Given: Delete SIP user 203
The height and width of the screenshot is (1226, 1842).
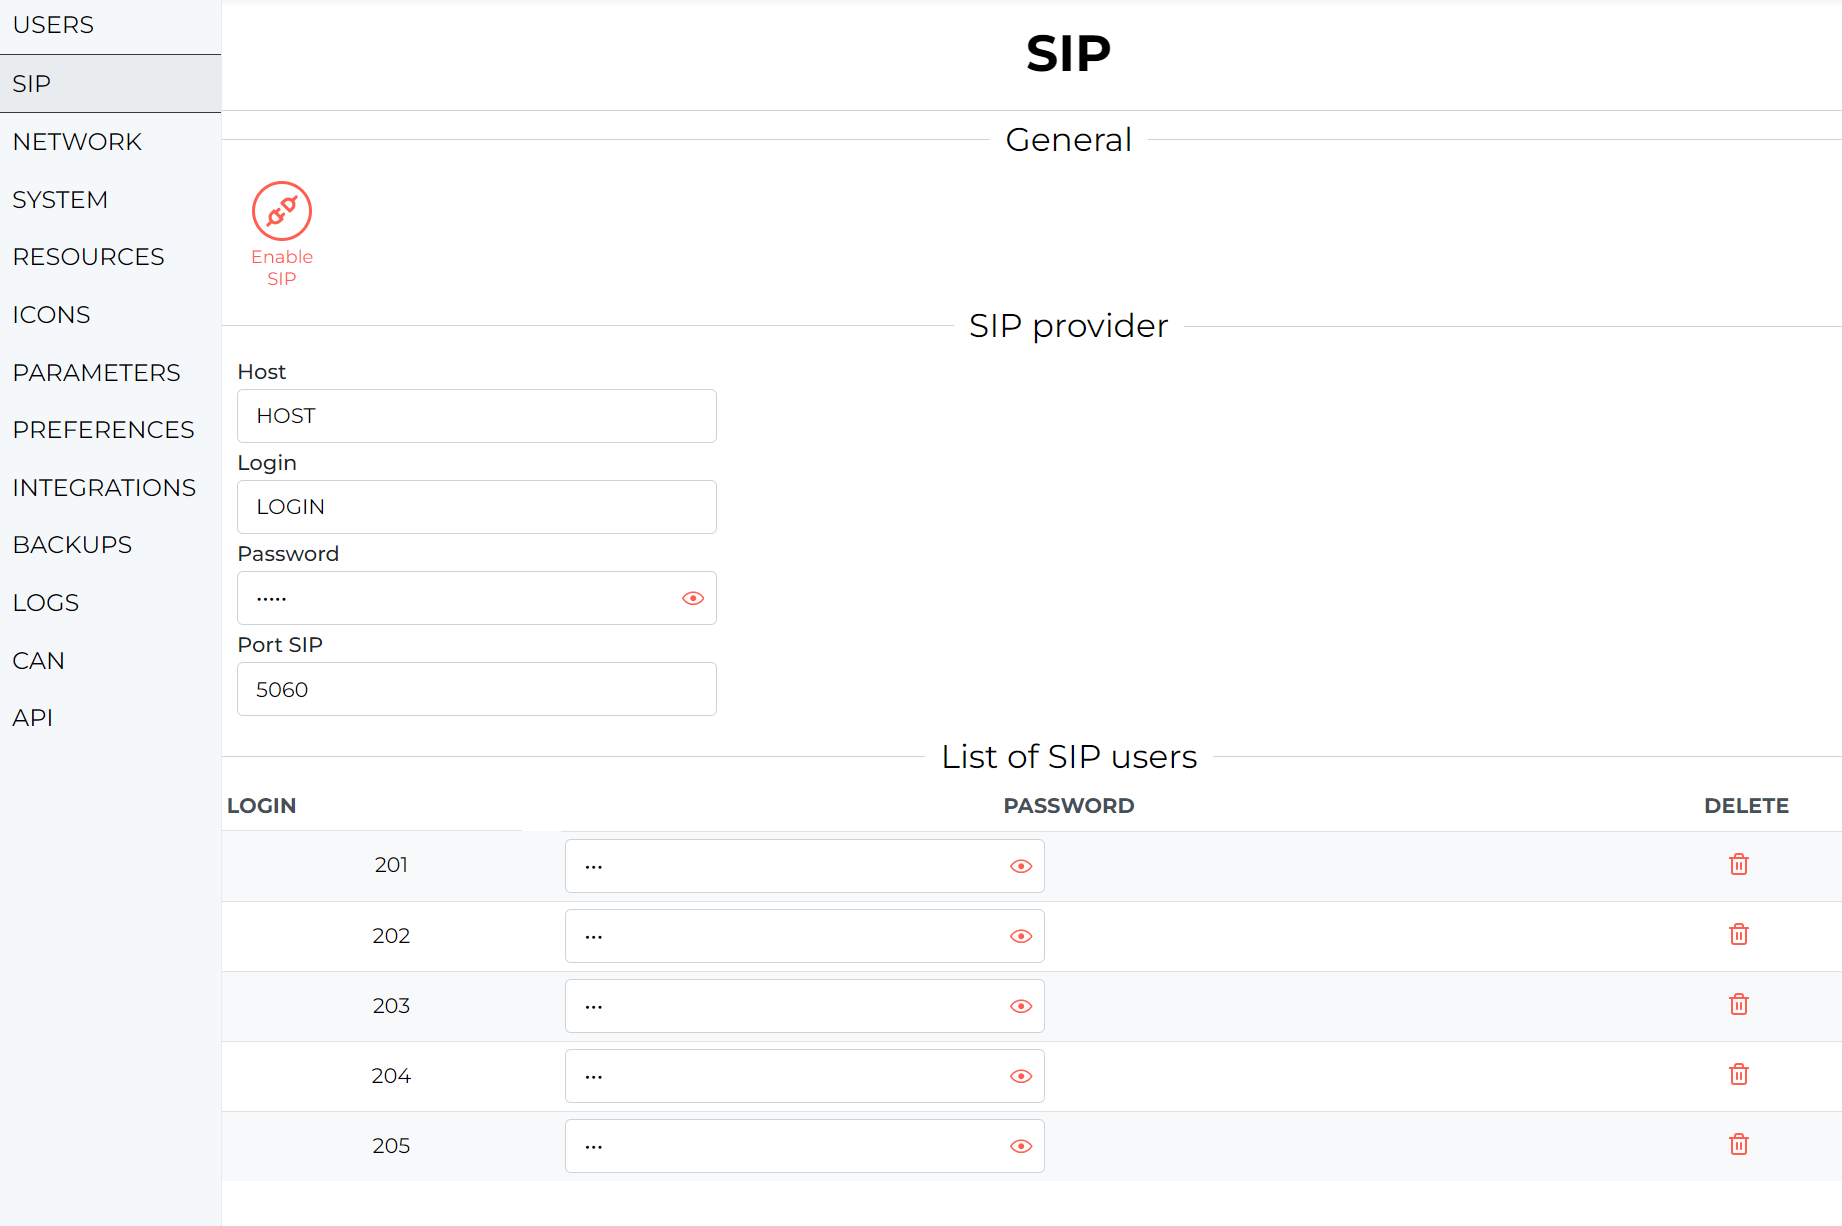Looking at the screenshot, I should tap(1739, 1004).
